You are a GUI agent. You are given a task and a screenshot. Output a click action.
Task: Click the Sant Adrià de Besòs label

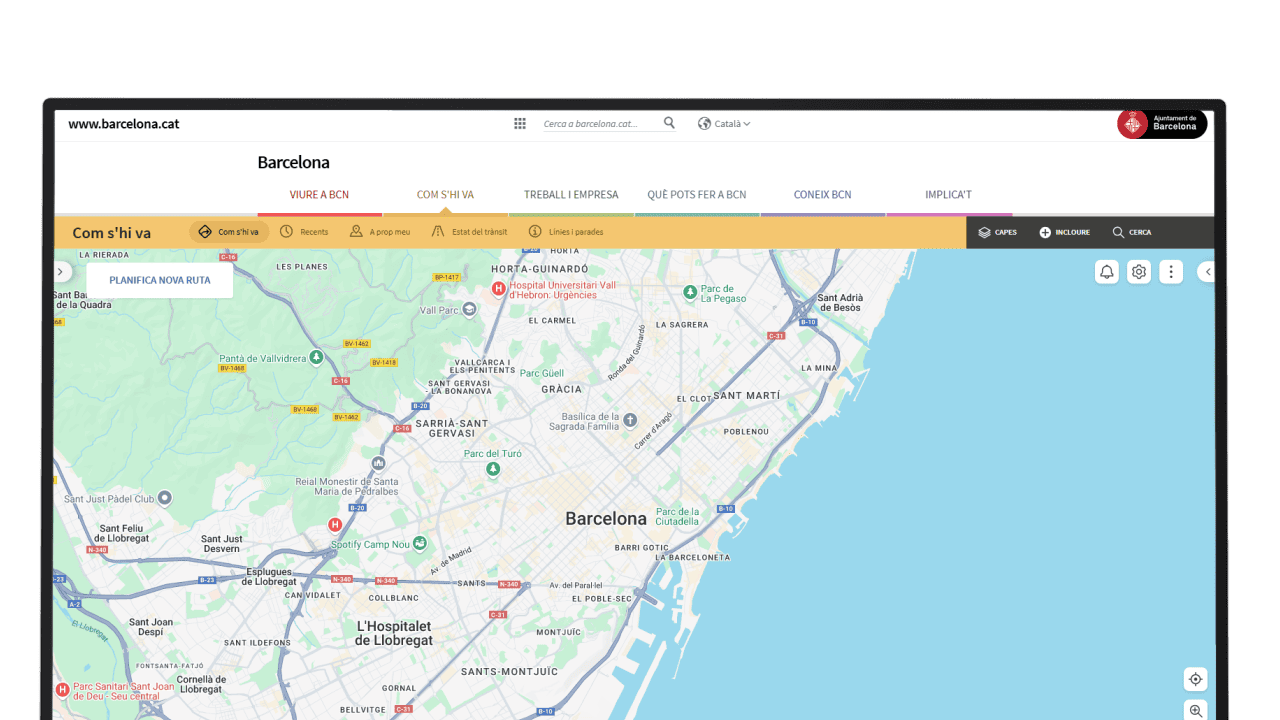pyautogui.click(x=840, y=302)
